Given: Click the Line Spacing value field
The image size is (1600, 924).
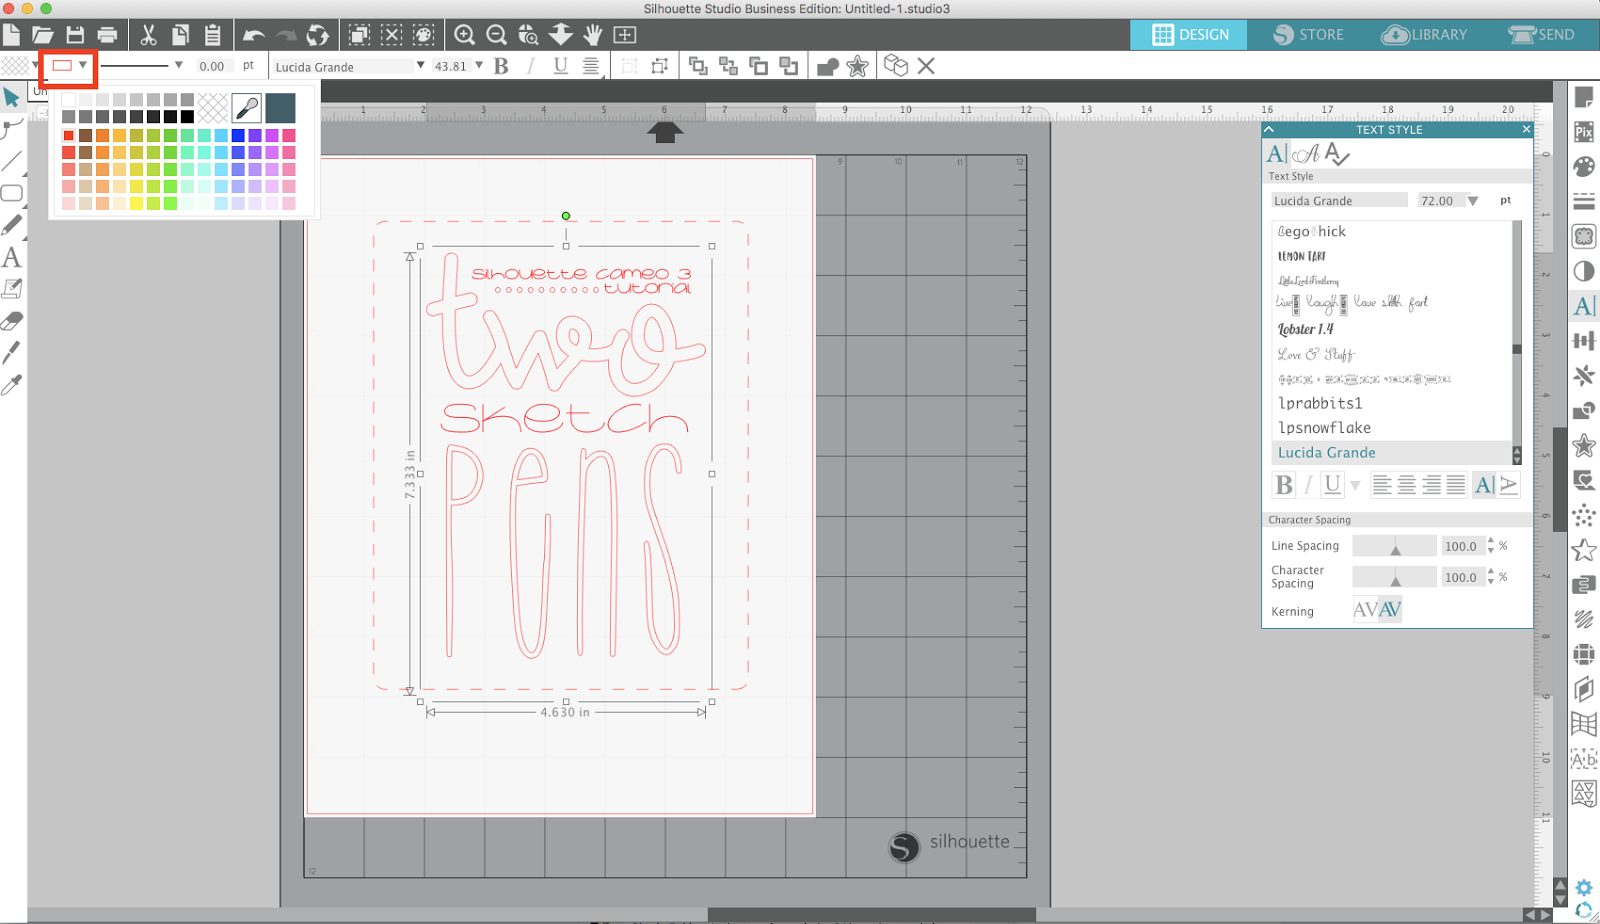Looking at the screenshot, I should [1462, 545].
